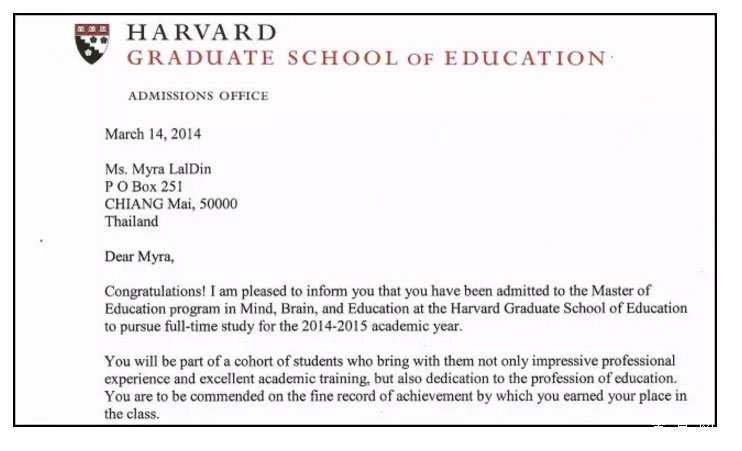Click the word Thailand in address

pyautogui.click(x=131, y=221)
